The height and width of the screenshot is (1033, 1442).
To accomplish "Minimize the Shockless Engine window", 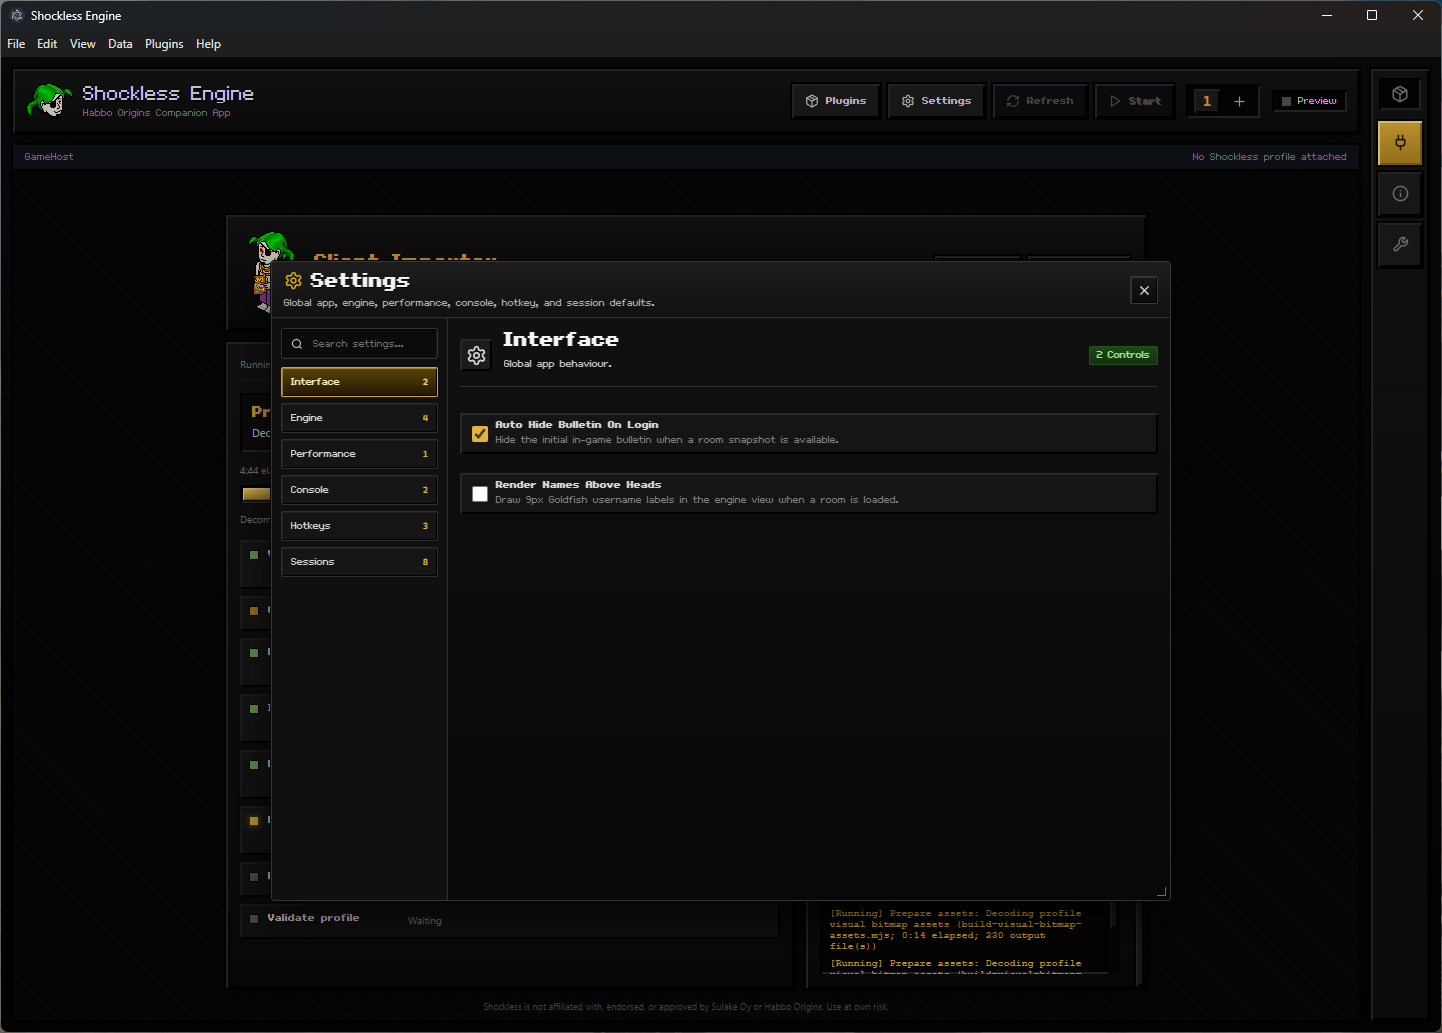I will click(x=1327, y=15).
